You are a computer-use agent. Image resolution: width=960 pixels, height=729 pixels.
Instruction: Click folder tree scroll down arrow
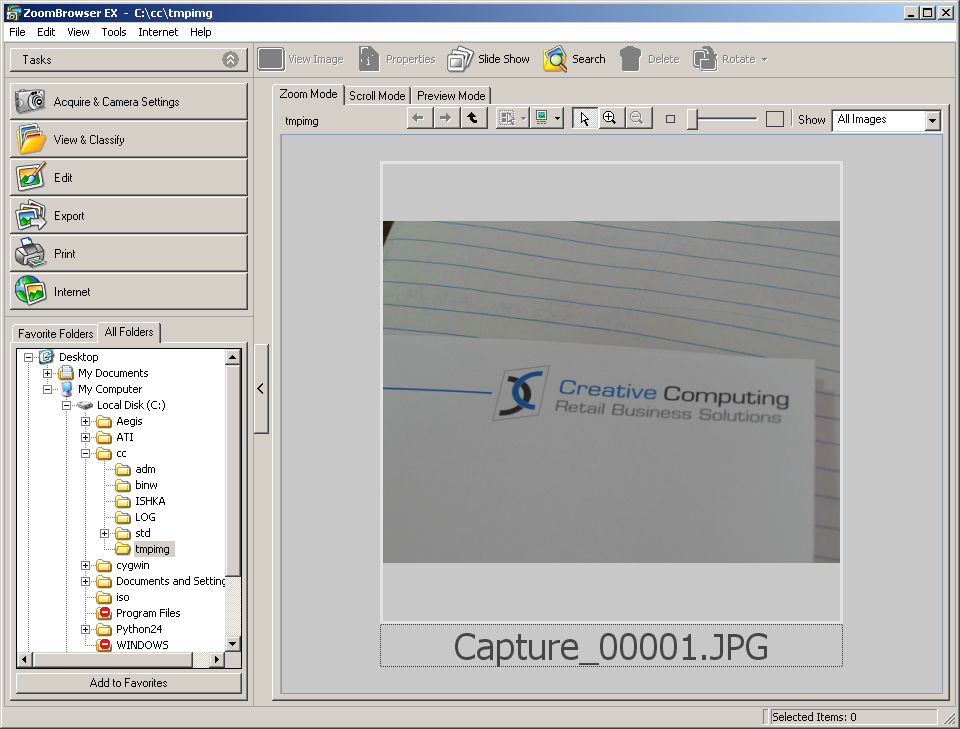pos(233,643)
